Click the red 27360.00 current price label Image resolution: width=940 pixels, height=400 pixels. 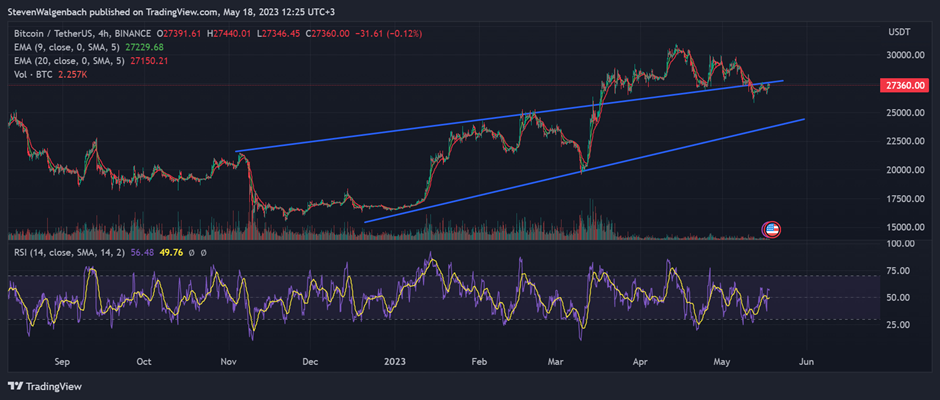(904, 85)
